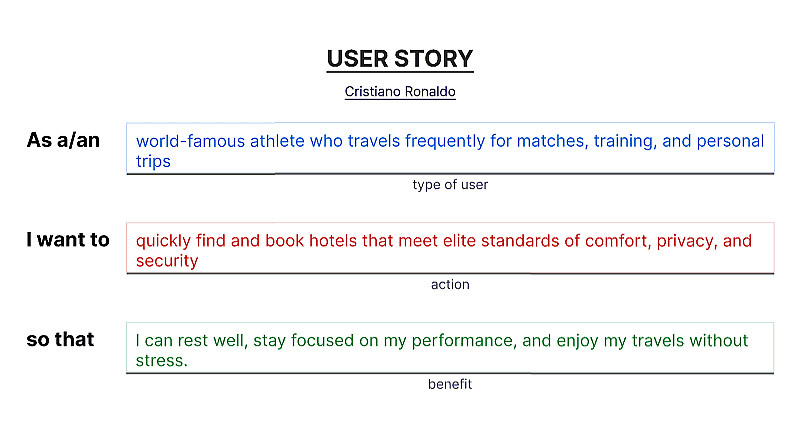800x439 pixels.
Task: Click the word "athlete" in blue text
Action: pos(275,141)
